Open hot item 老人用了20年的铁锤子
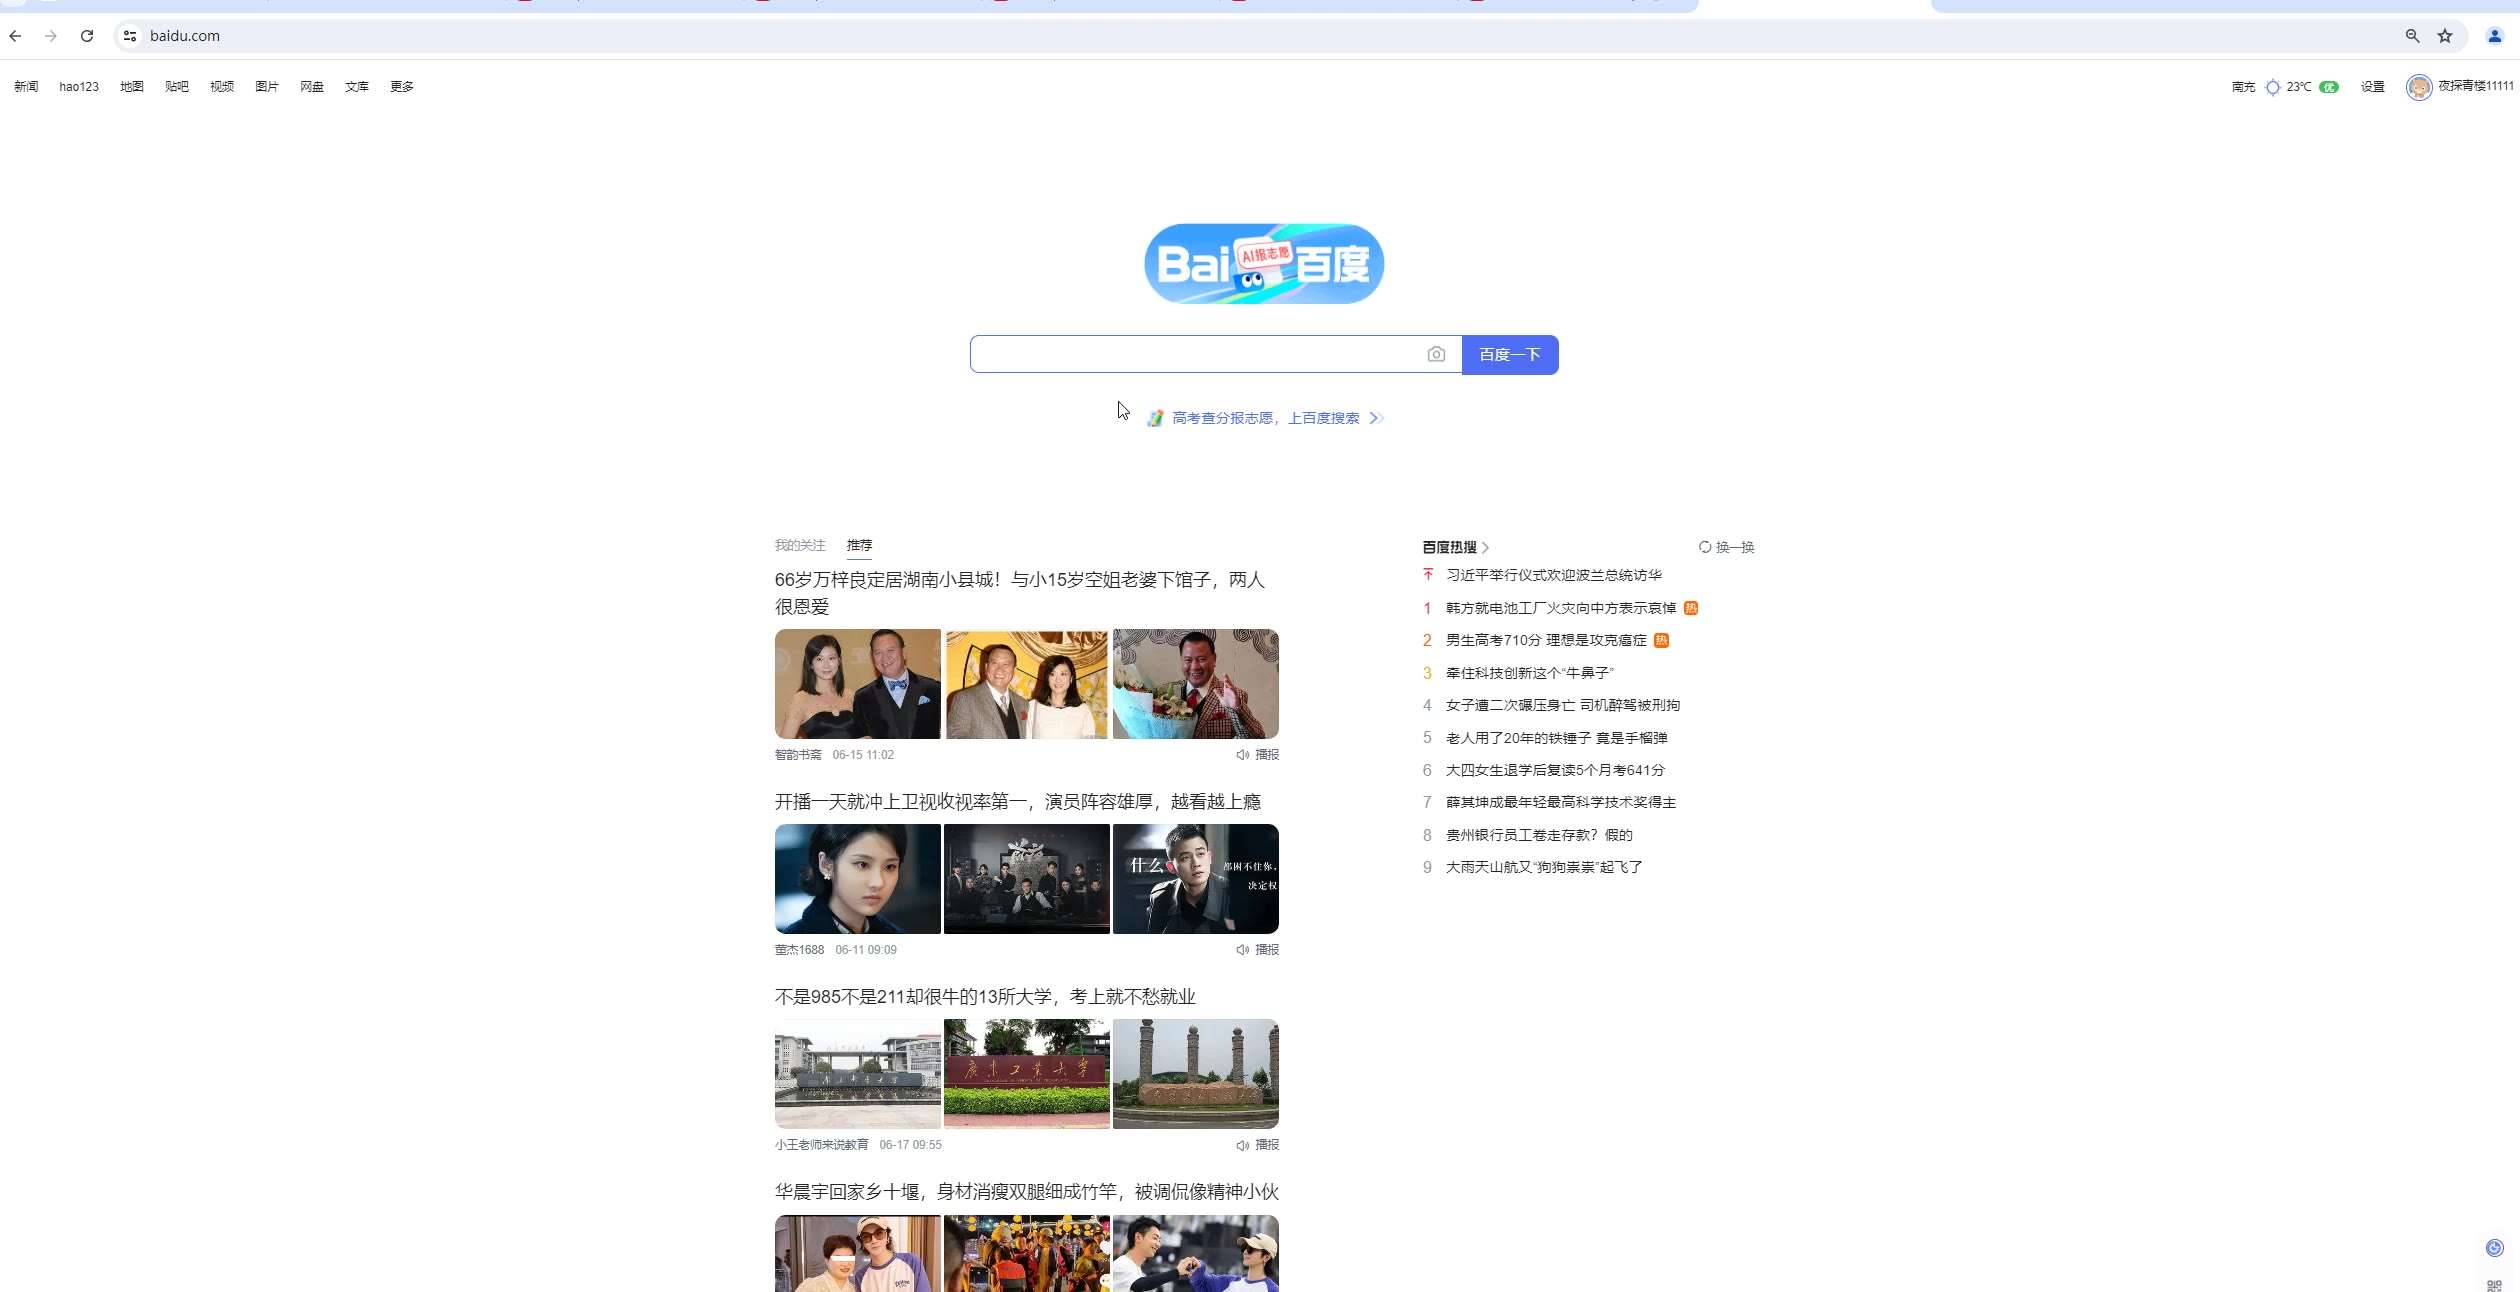 [1557, 738]
